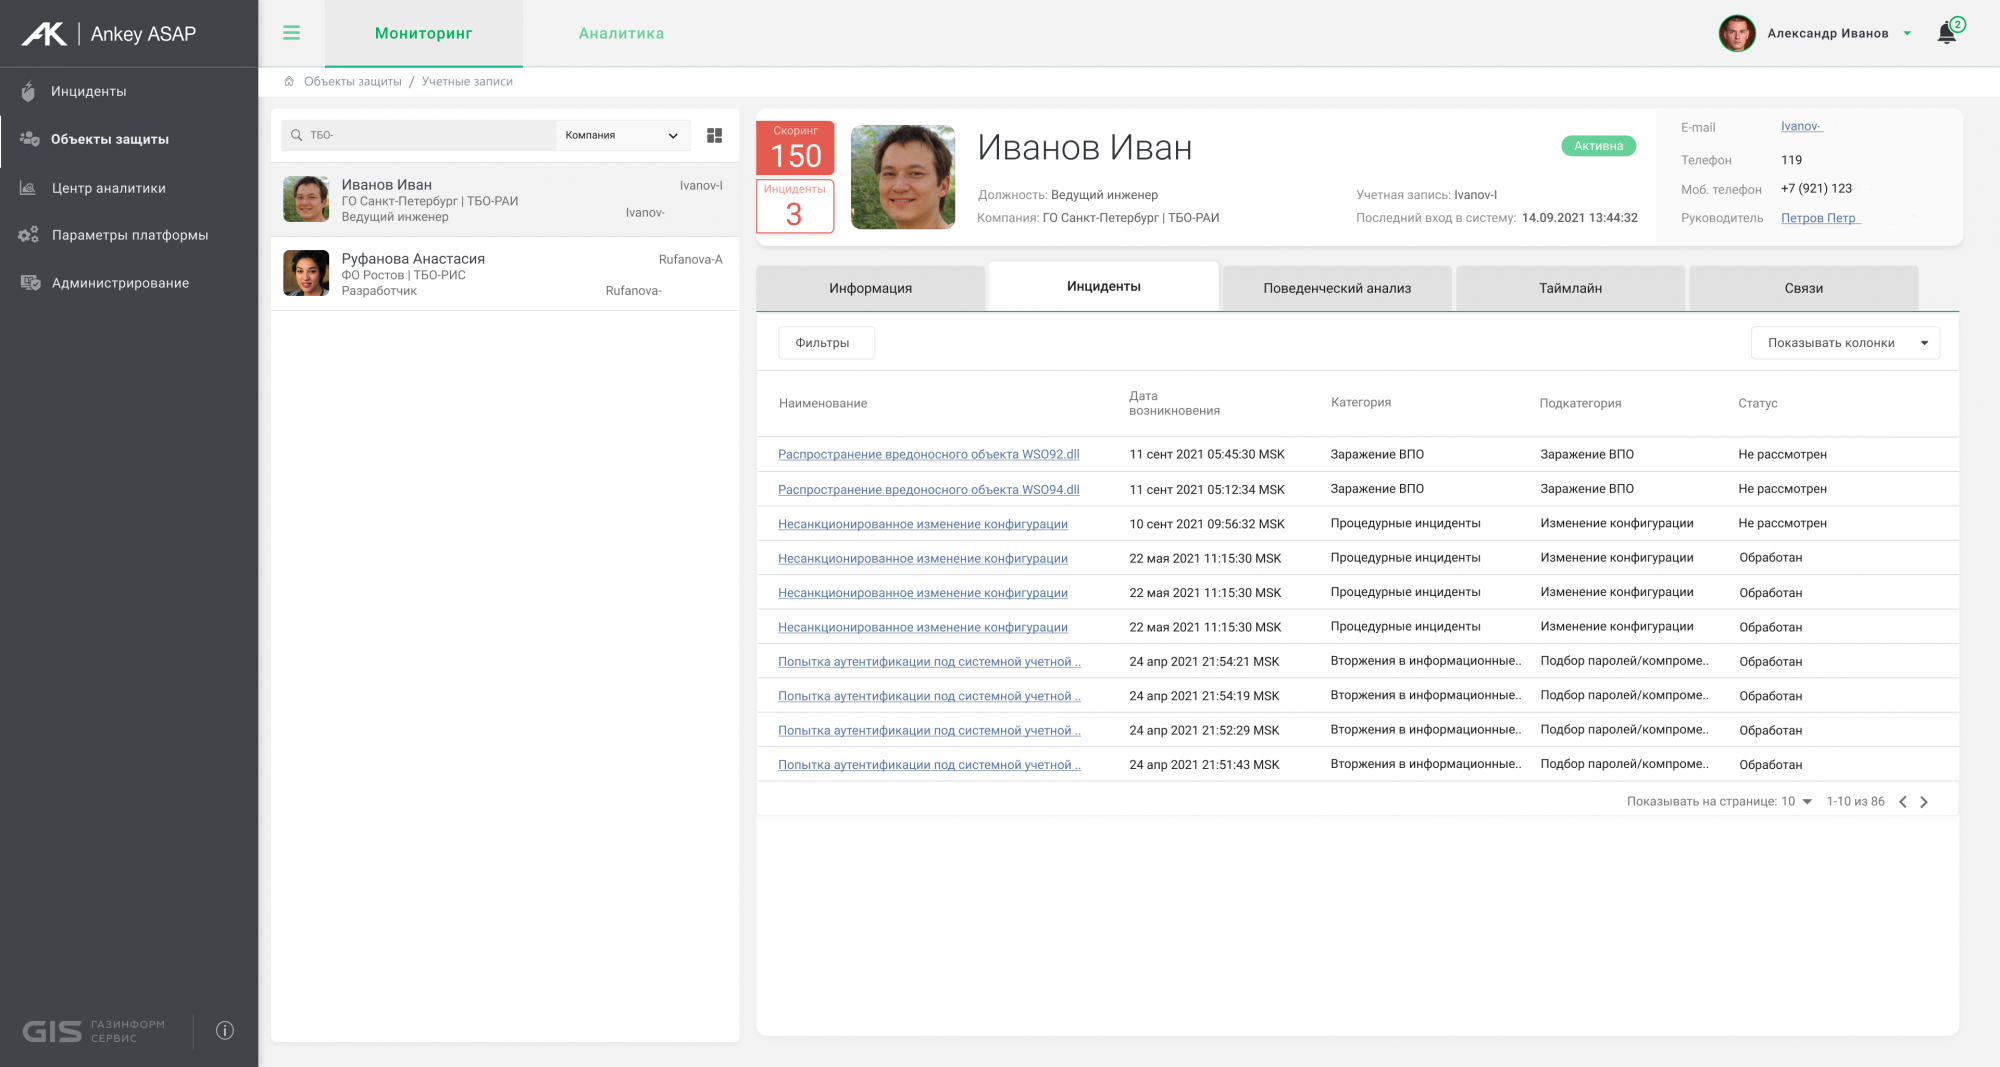Viewport: 2000px width, 1067px height.
Task: Go to previous page of incidents
Action: point(1903,802)
